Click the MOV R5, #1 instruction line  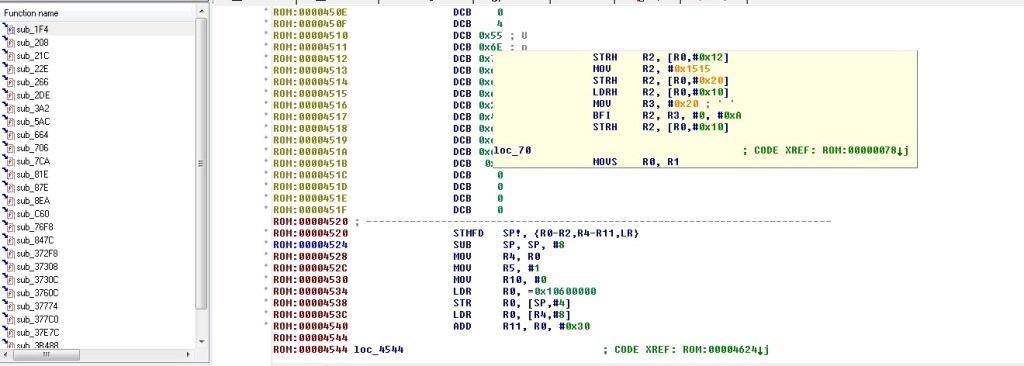pyautogui.click(x=496, y=268)
